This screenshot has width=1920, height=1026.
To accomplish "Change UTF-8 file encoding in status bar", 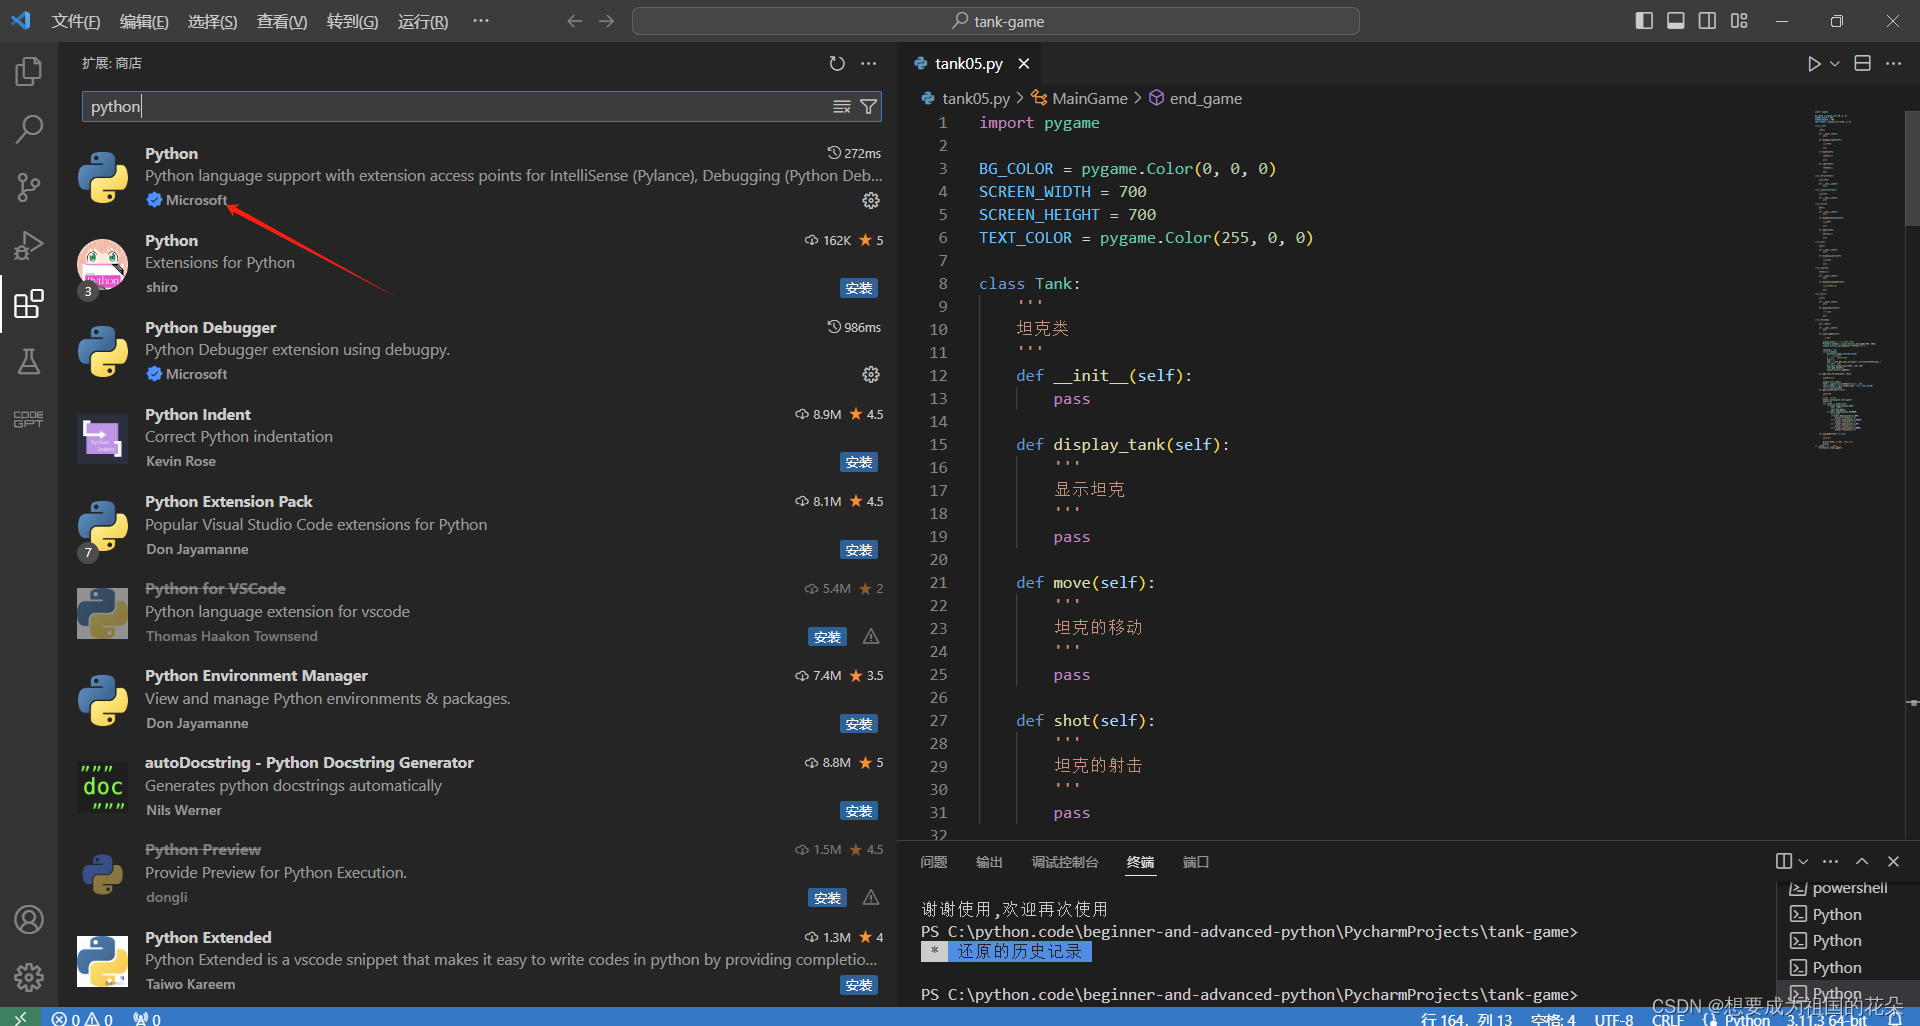I will [x=1614, y=1019].
